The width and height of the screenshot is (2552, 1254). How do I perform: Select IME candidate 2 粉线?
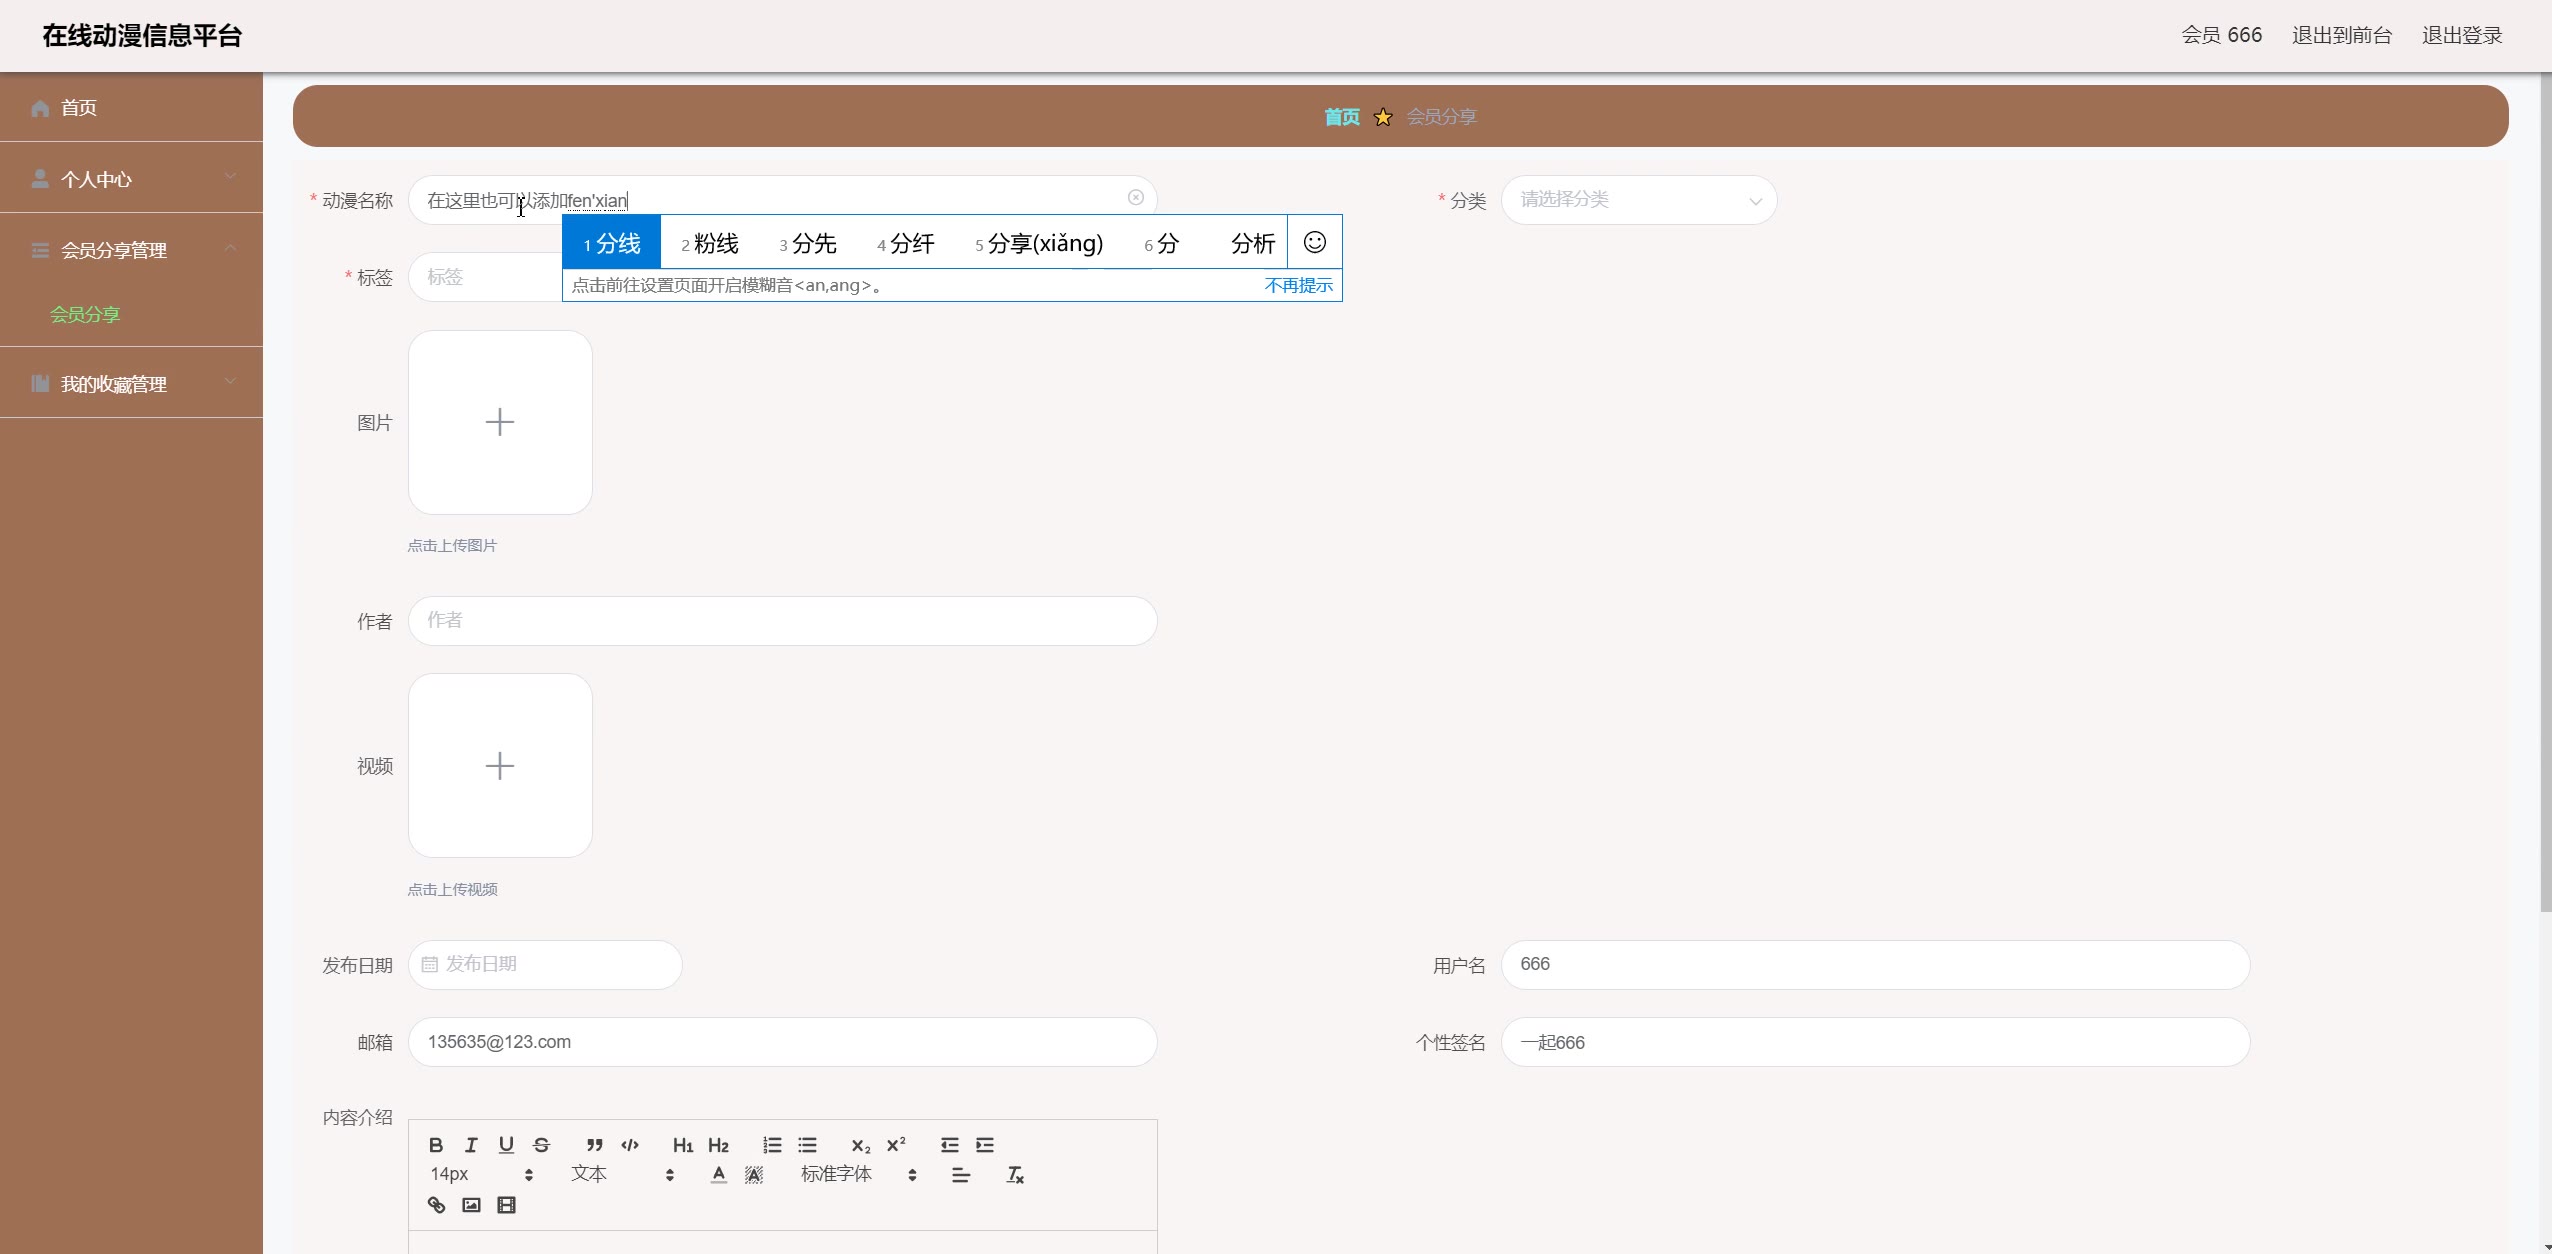pos(710,243)
